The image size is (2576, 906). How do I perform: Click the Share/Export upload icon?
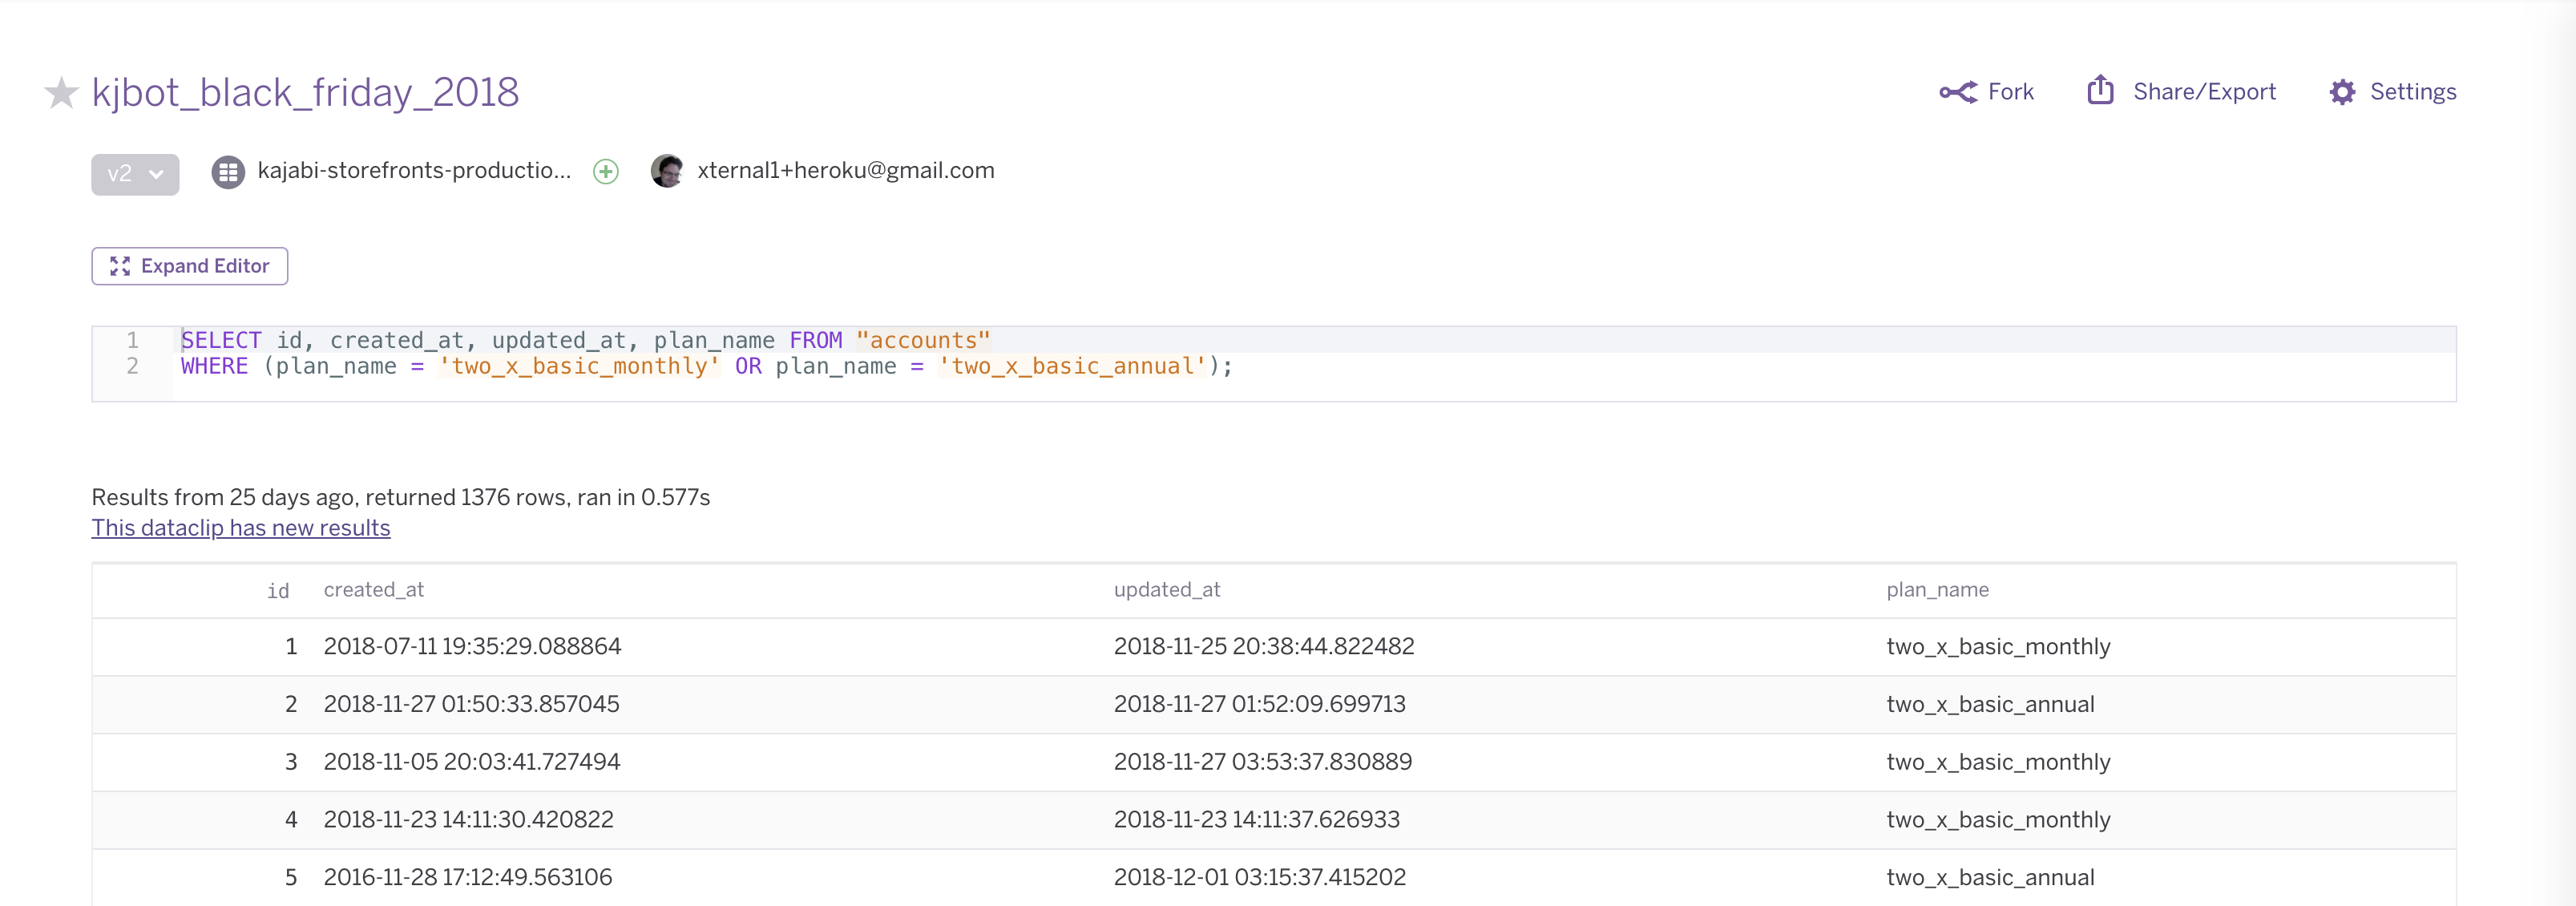(2100, 90)
